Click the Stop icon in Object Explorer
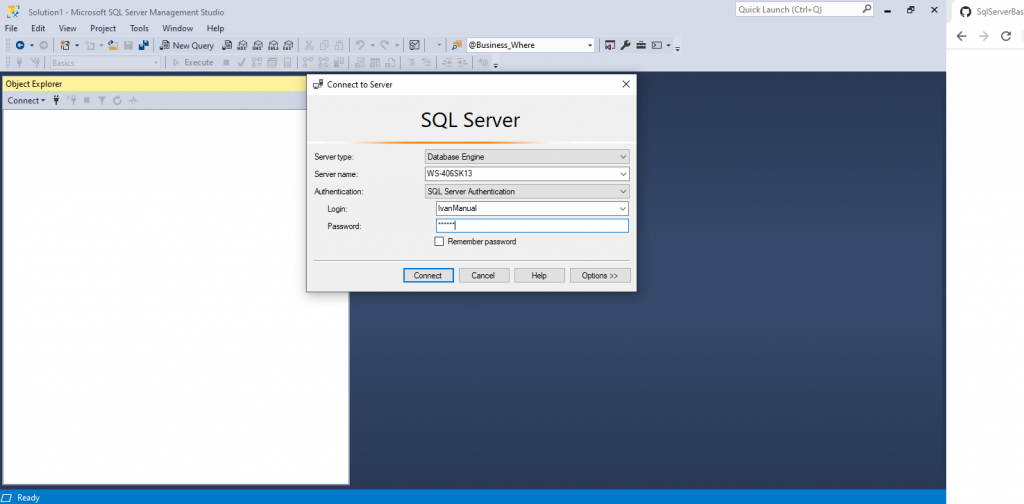1024x504 pixels. [x=87, y=101]
